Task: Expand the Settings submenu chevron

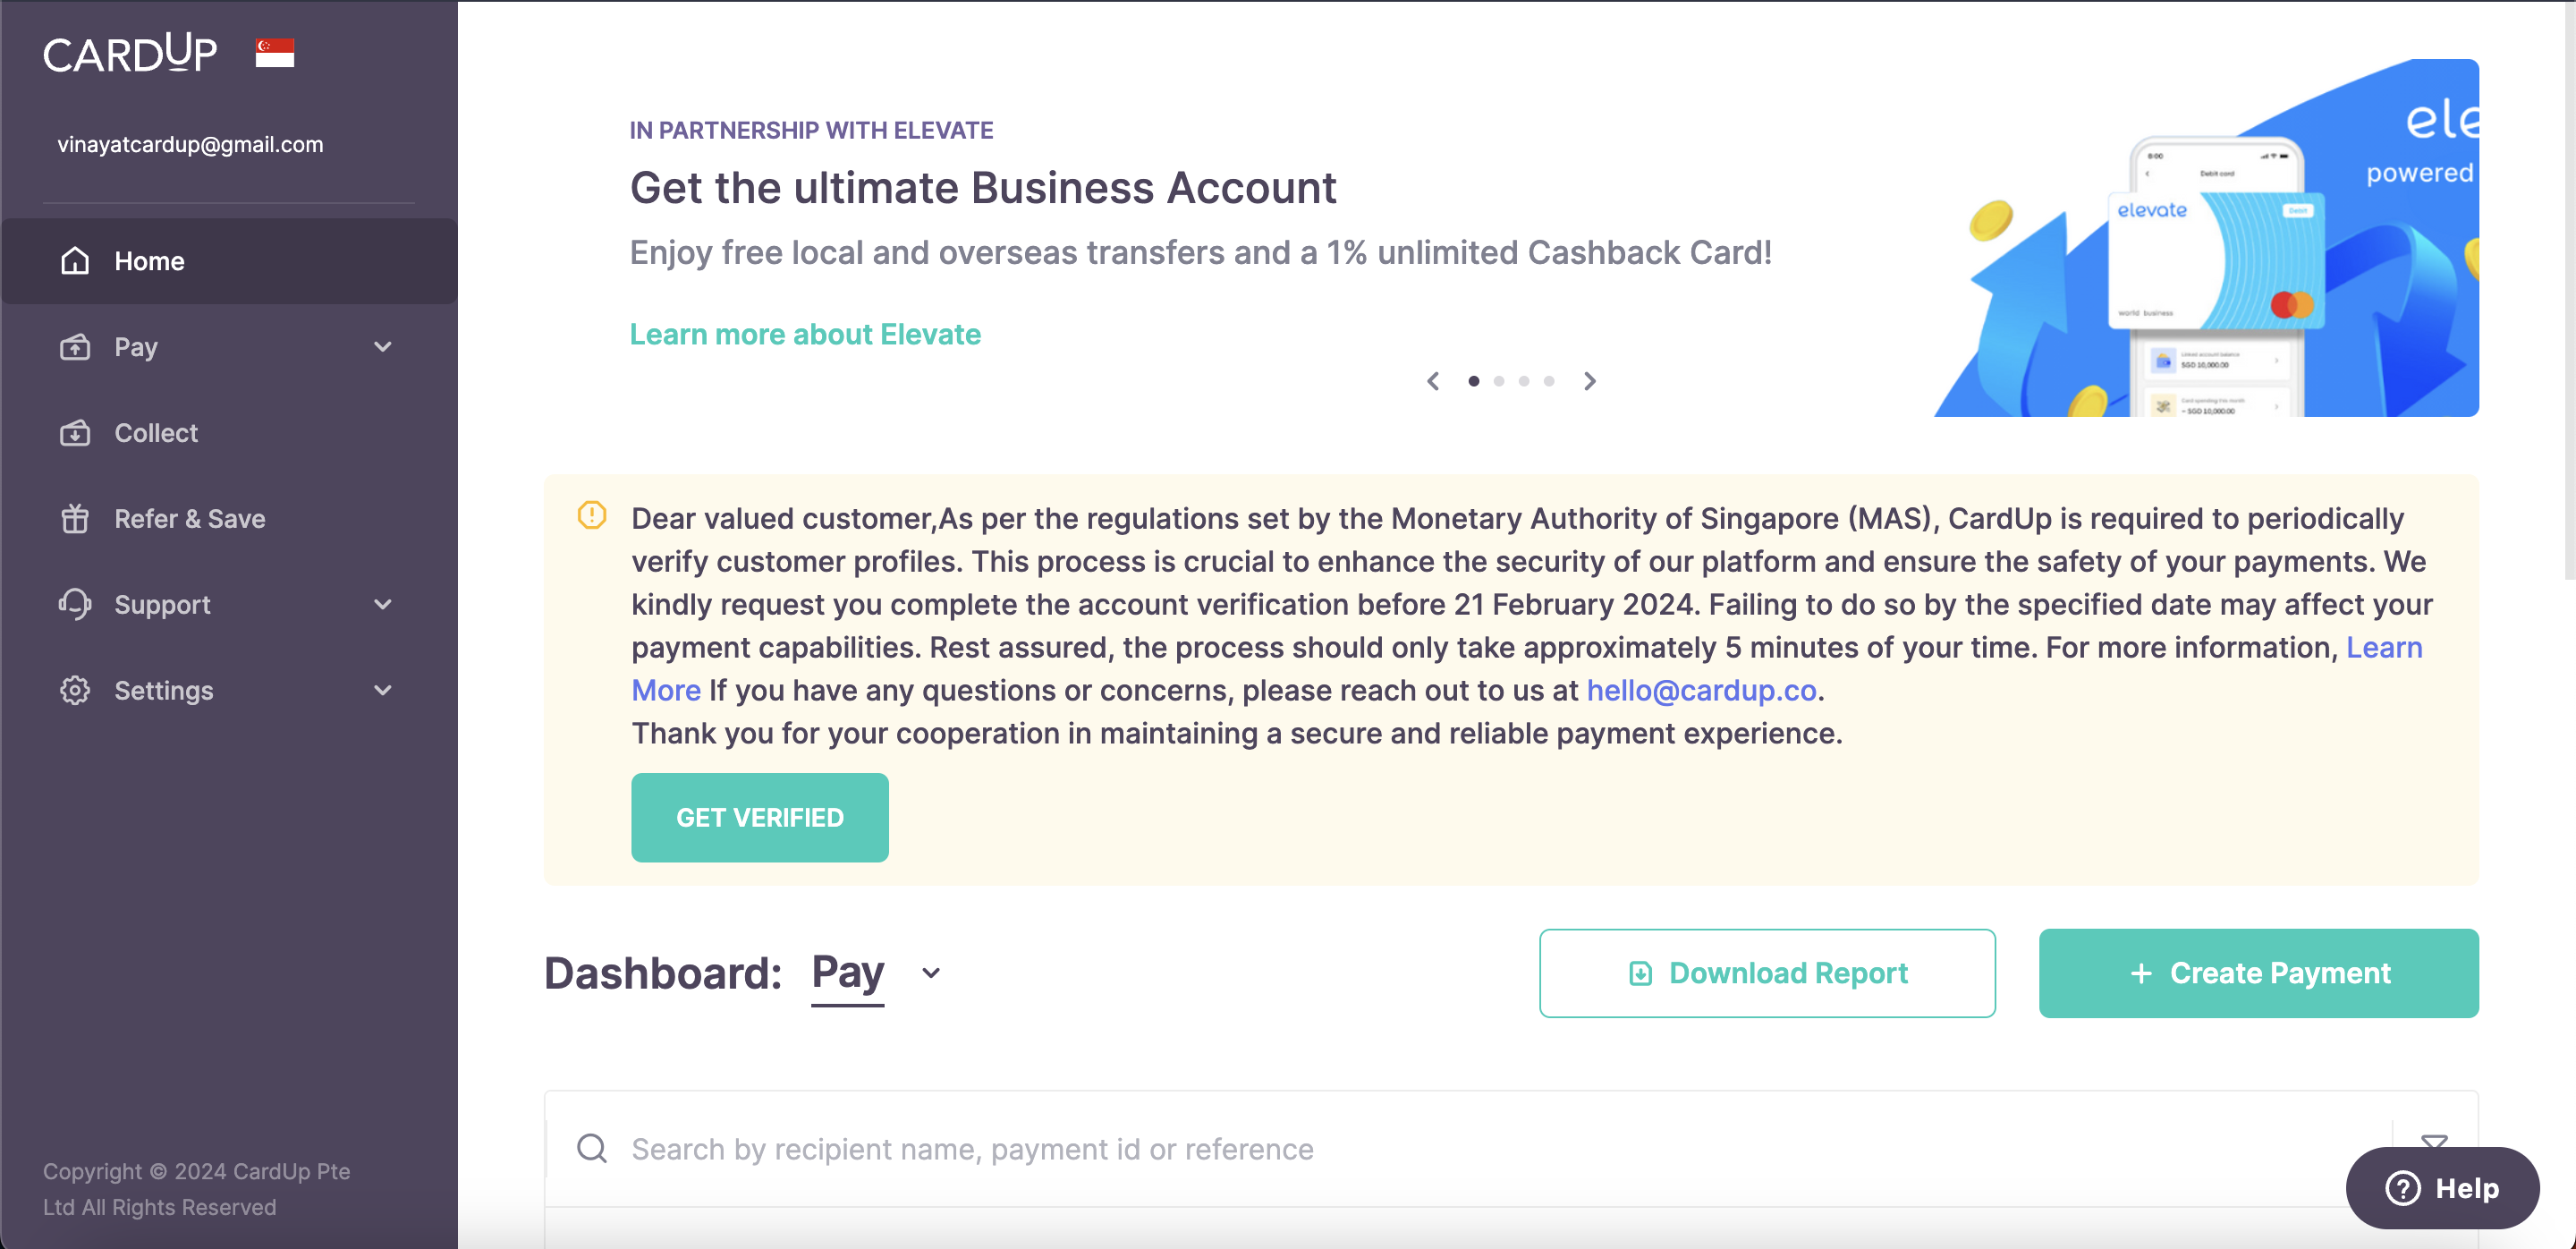Action: [x=383, y=690]
